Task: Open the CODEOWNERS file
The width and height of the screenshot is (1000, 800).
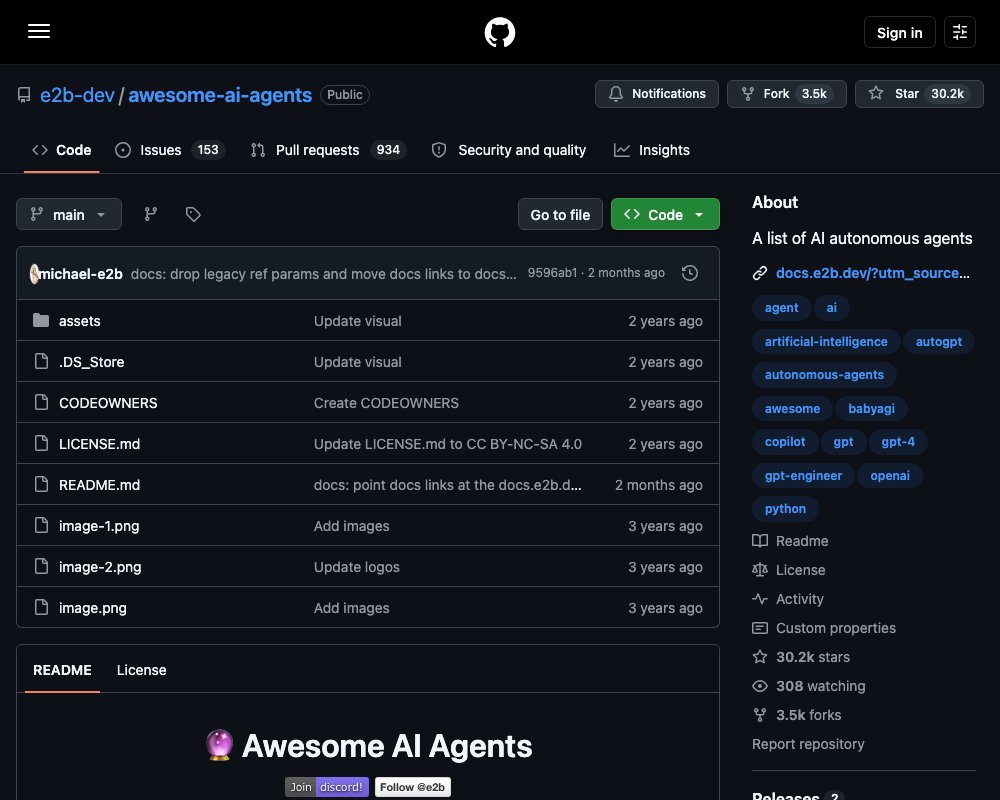Action: pyautogui.click(x=108, y=403)
